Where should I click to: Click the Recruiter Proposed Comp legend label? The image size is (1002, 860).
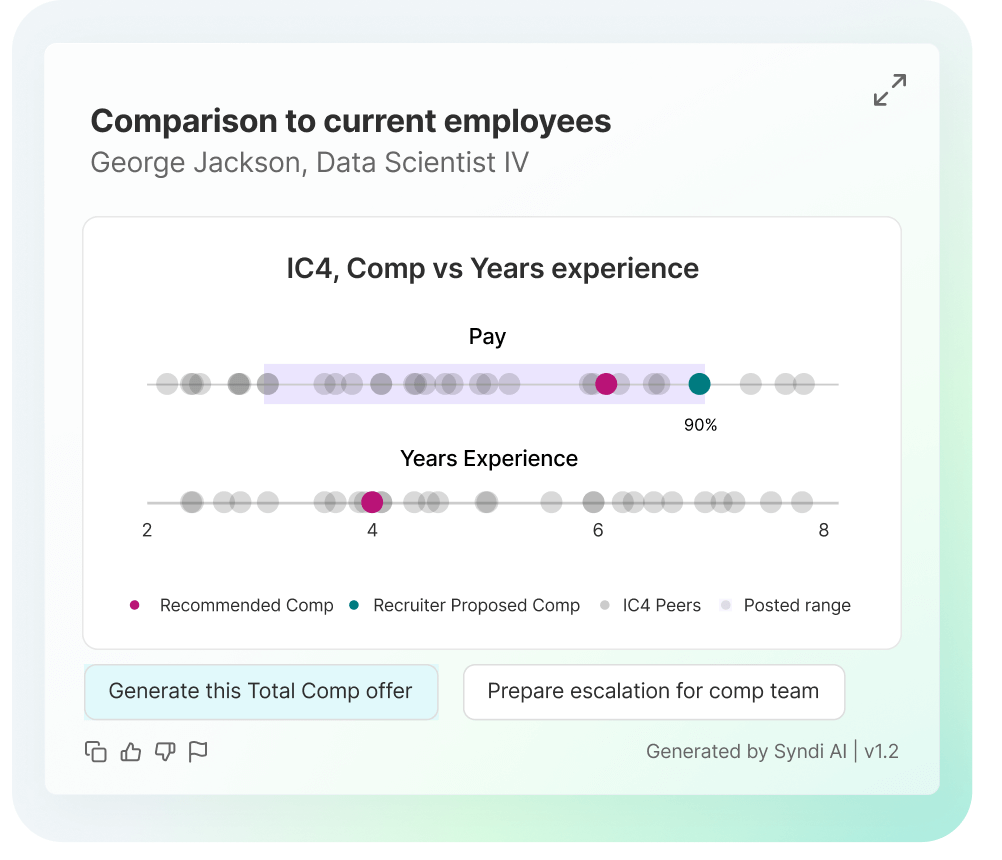tap(476, 605)
